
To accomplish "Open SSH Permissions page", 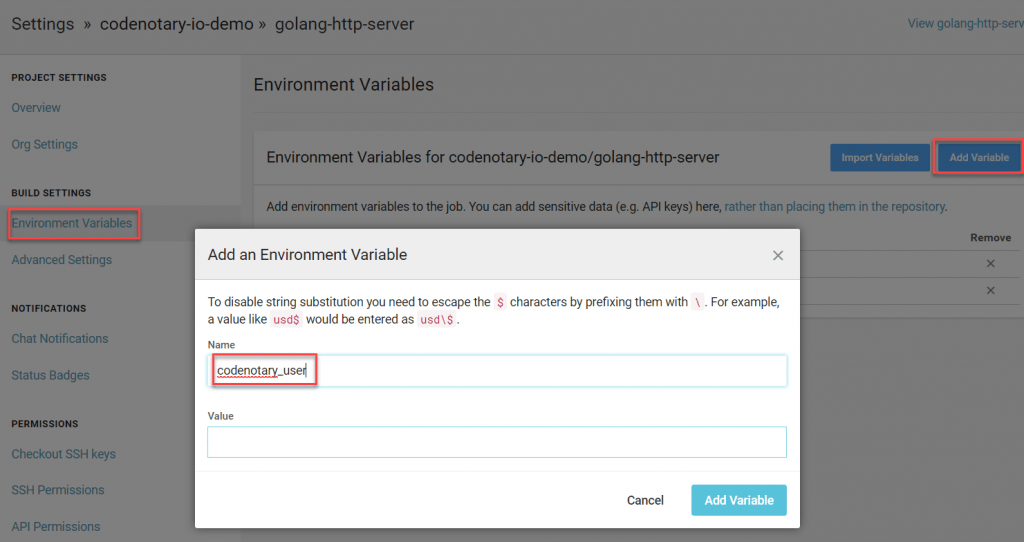I will [x=57, y=490].
